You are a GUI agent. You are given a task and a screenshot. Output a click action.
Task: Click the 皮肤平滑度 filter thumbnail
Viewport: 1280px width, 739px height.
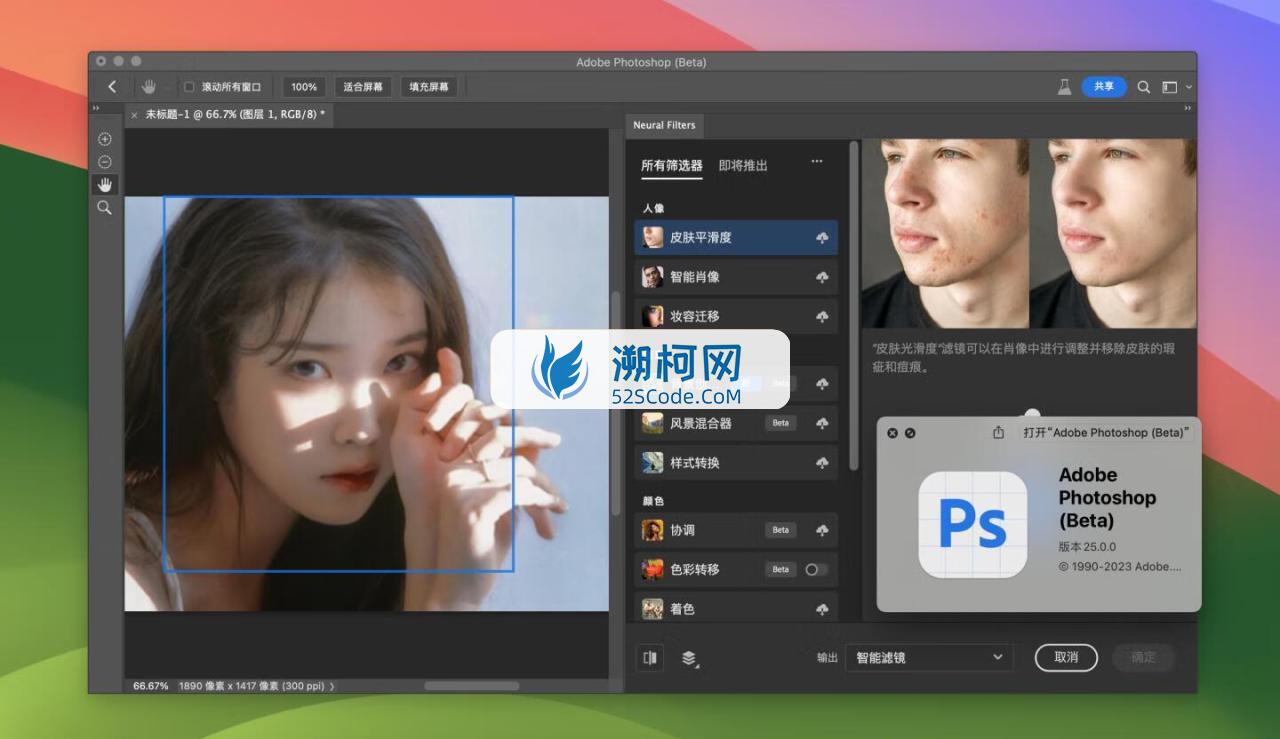[653, 237]
